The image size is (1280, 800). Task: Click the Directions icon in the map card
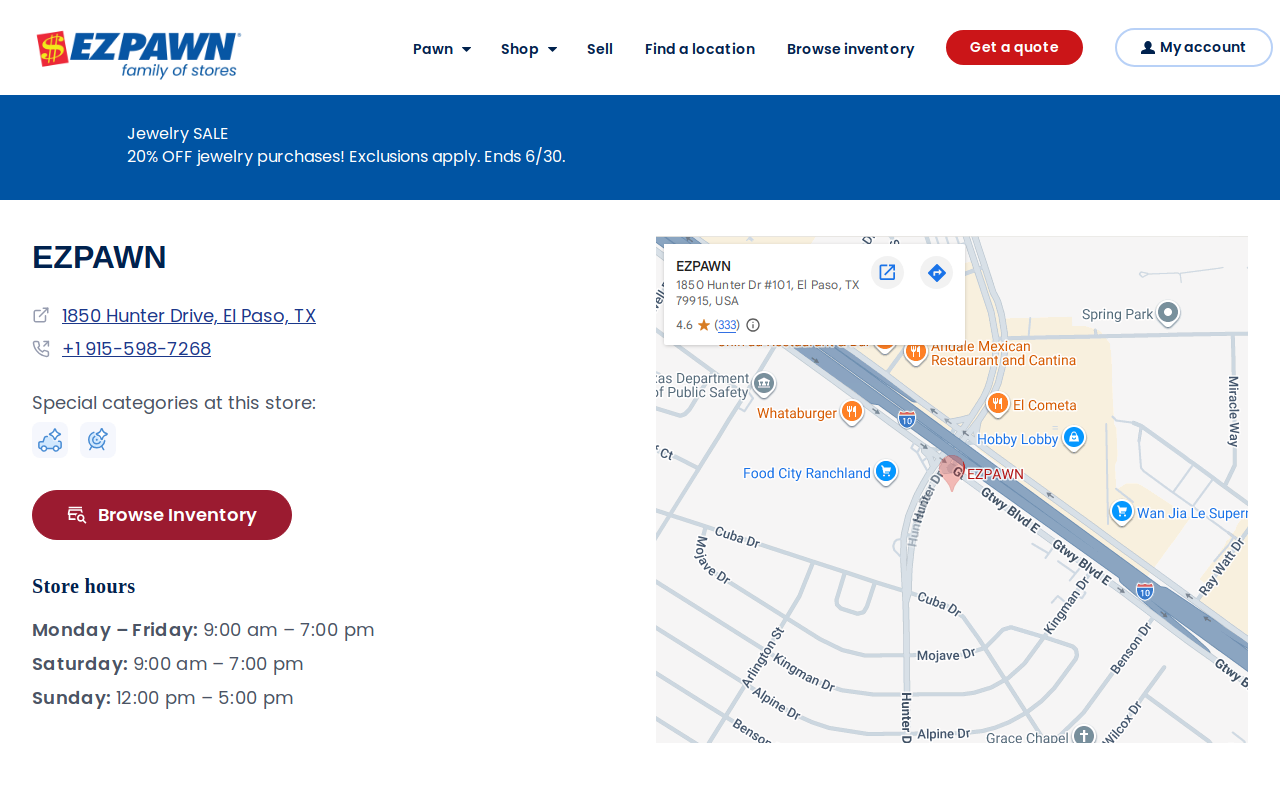coord(936,272)
